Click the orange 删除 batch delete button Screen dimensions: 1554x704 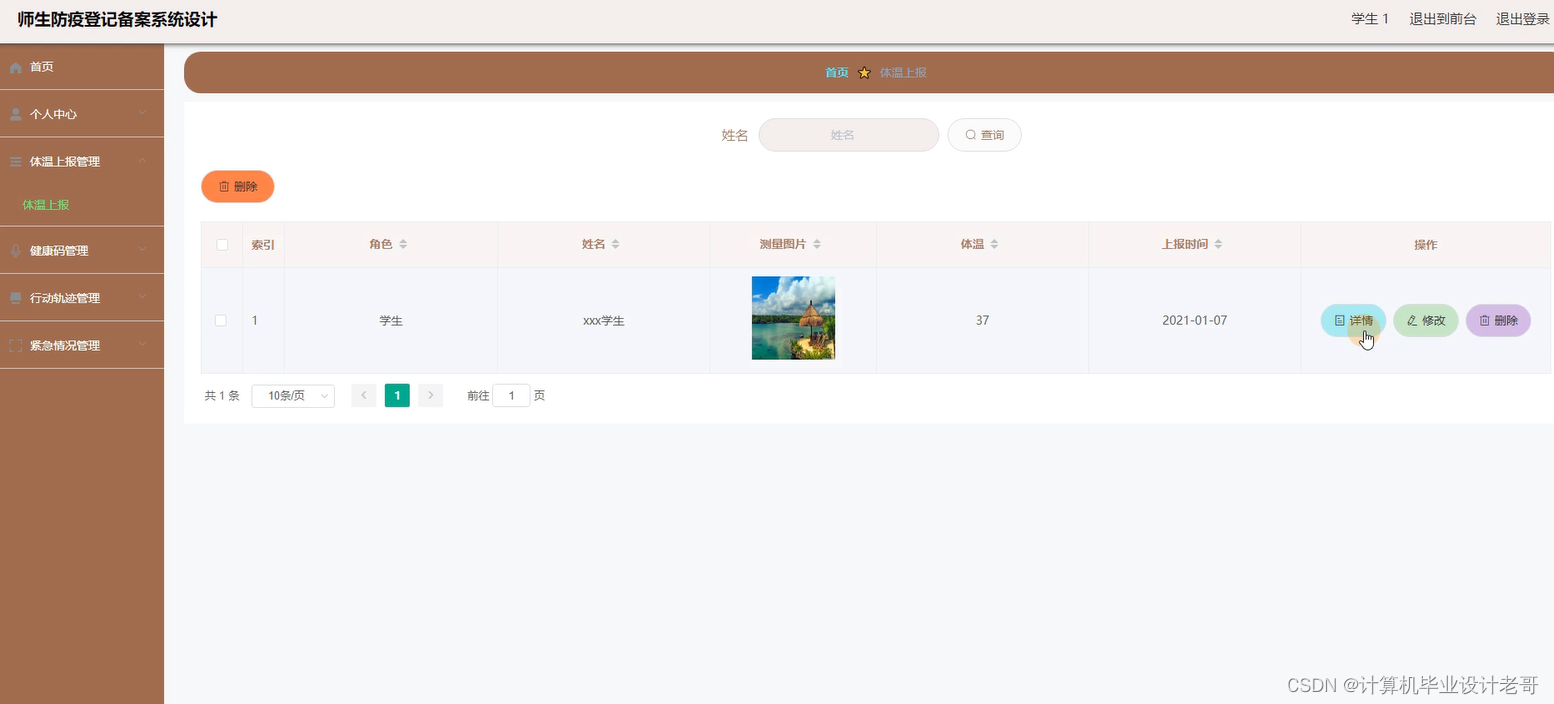238,186
